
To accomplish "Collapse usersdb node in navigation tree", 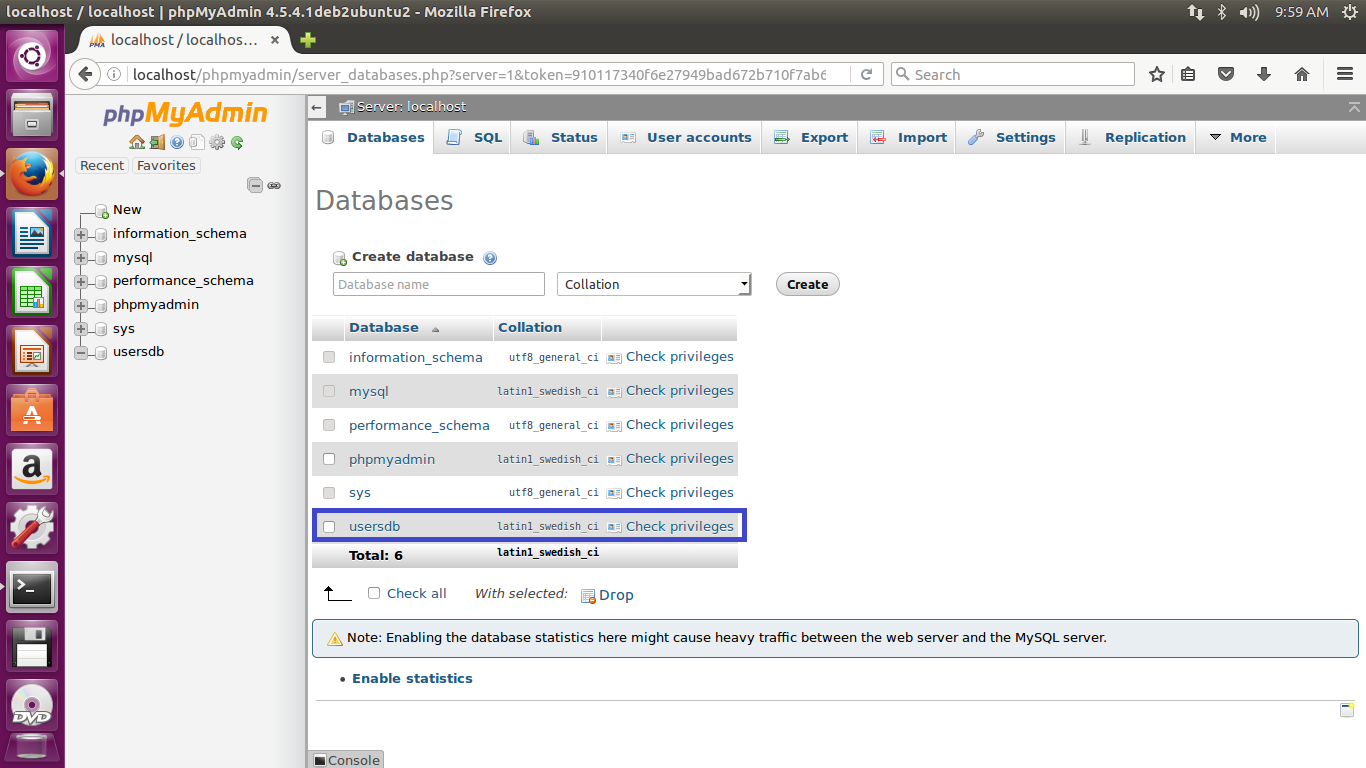I will [81, 353].
